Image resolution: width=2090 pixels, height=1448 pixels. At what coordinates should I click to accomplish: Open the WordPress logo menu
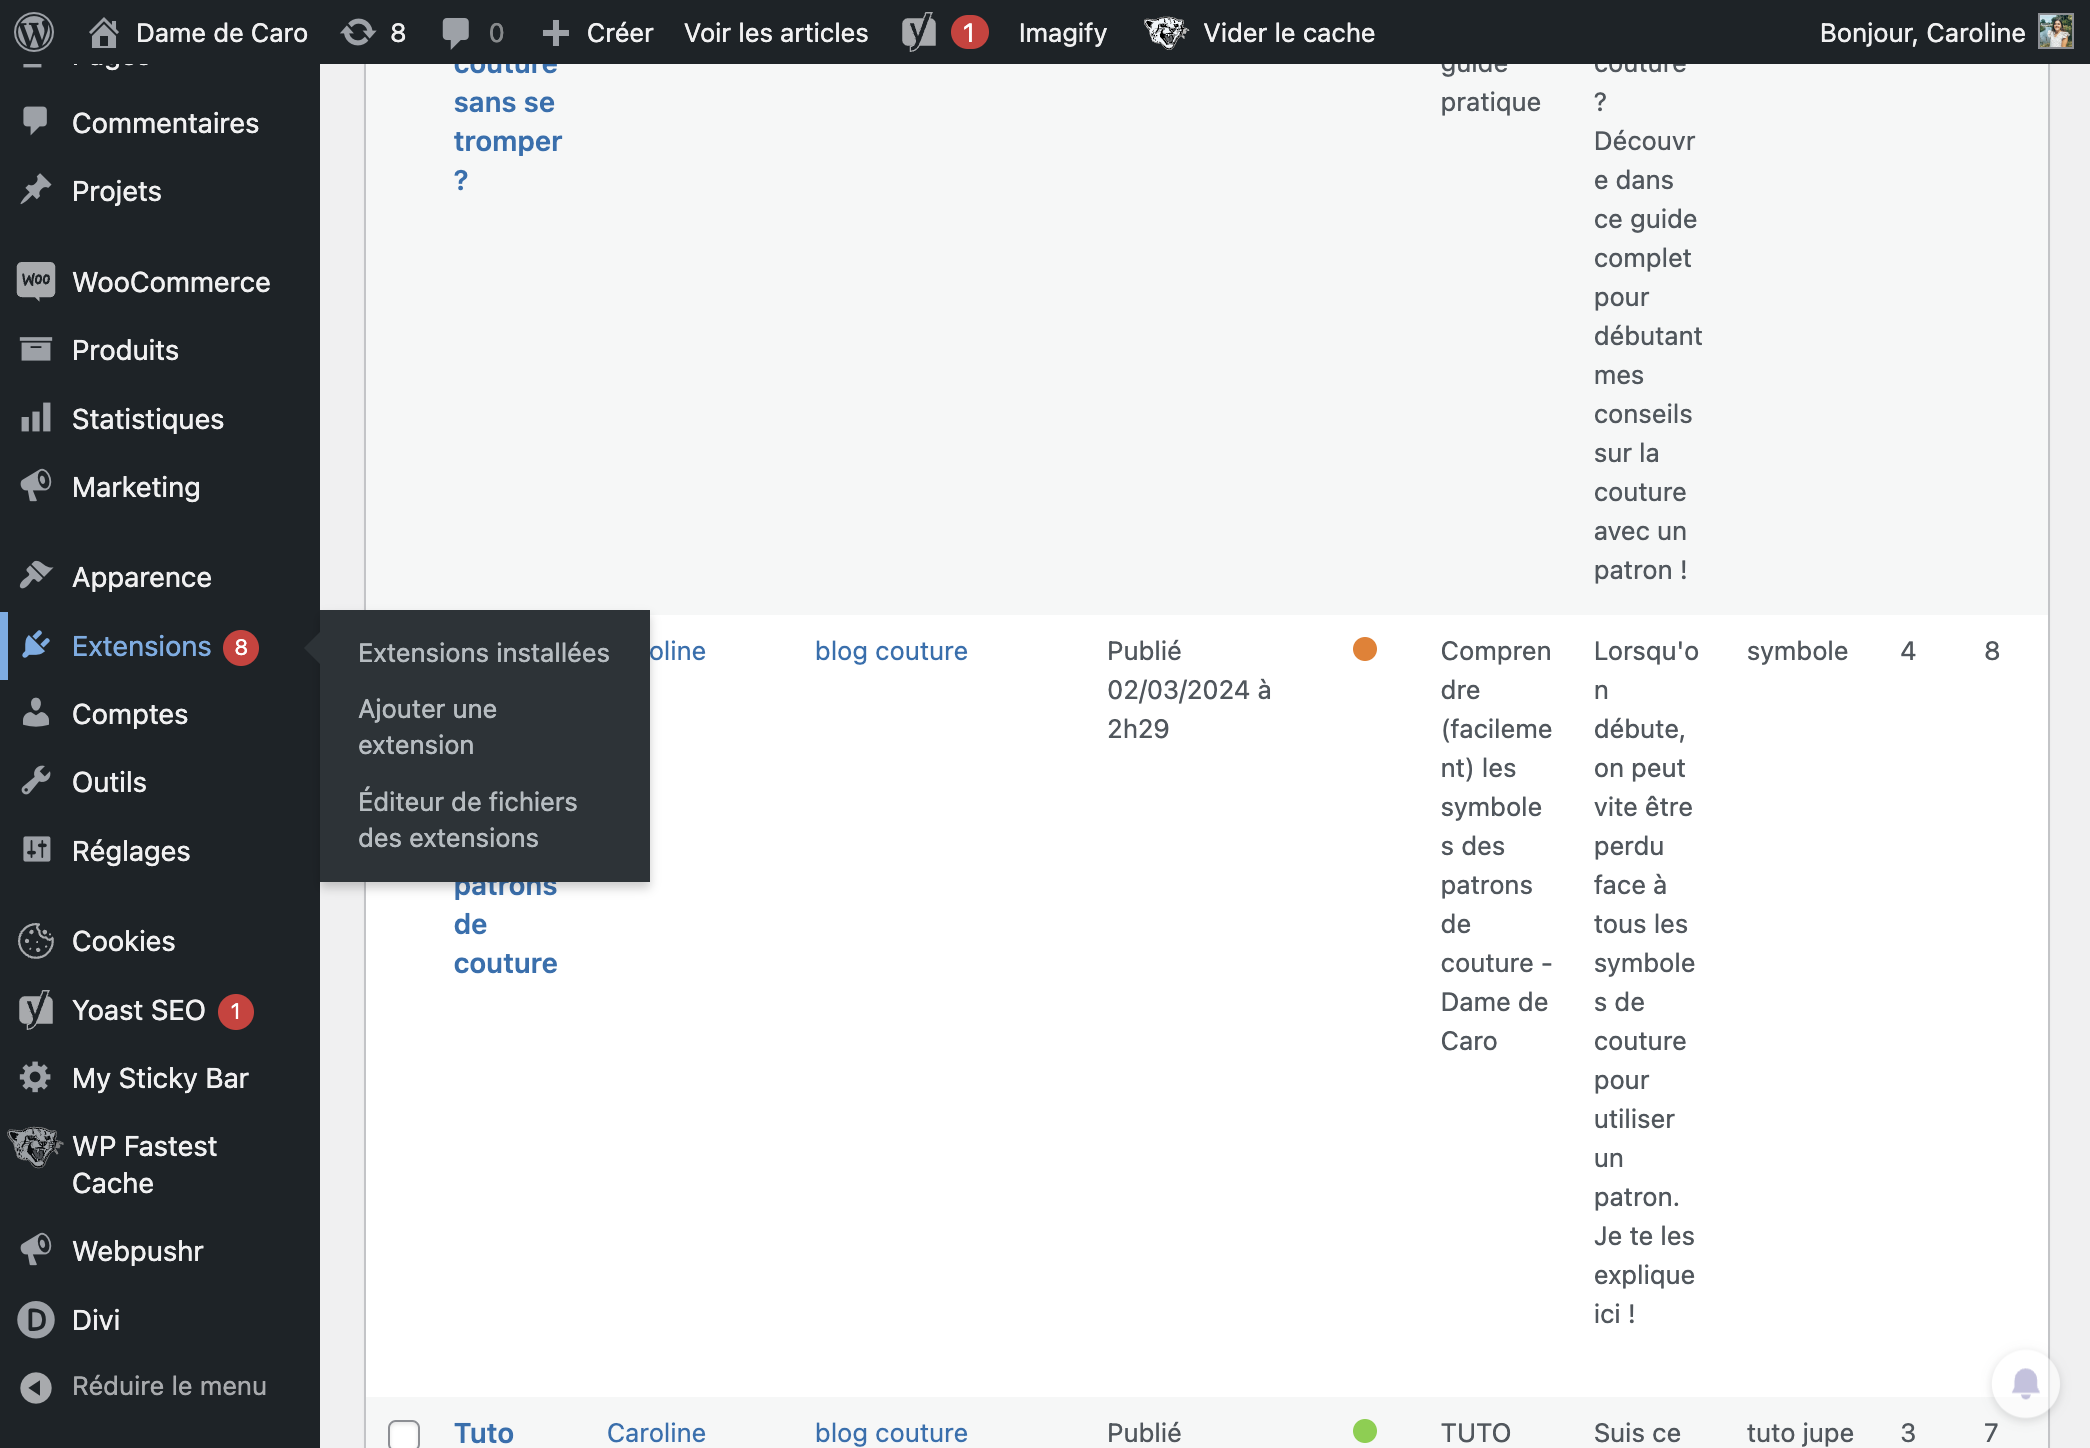34,32
